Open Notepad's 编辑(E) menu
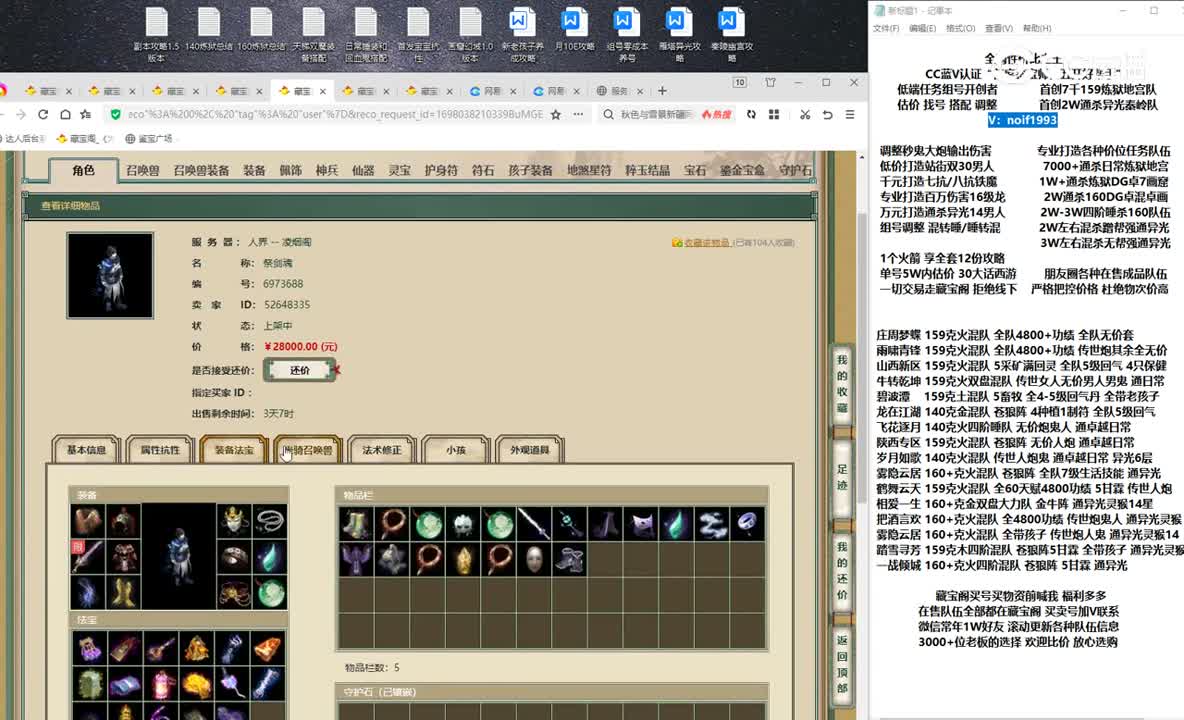Image resolution: width=1184 pixels, height=720 pixels. pos(922,29)
